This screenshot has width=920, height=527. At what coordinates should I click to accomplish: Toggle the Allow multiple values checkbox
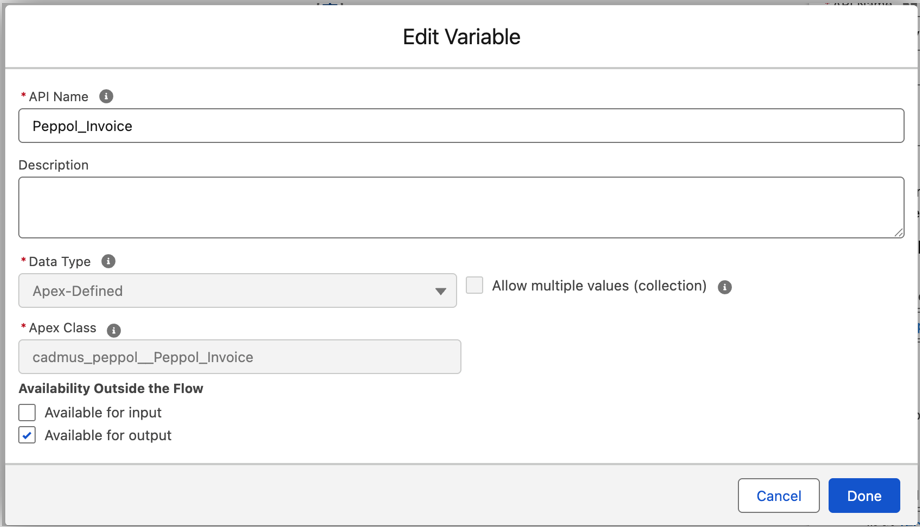(x=475, y=286)
